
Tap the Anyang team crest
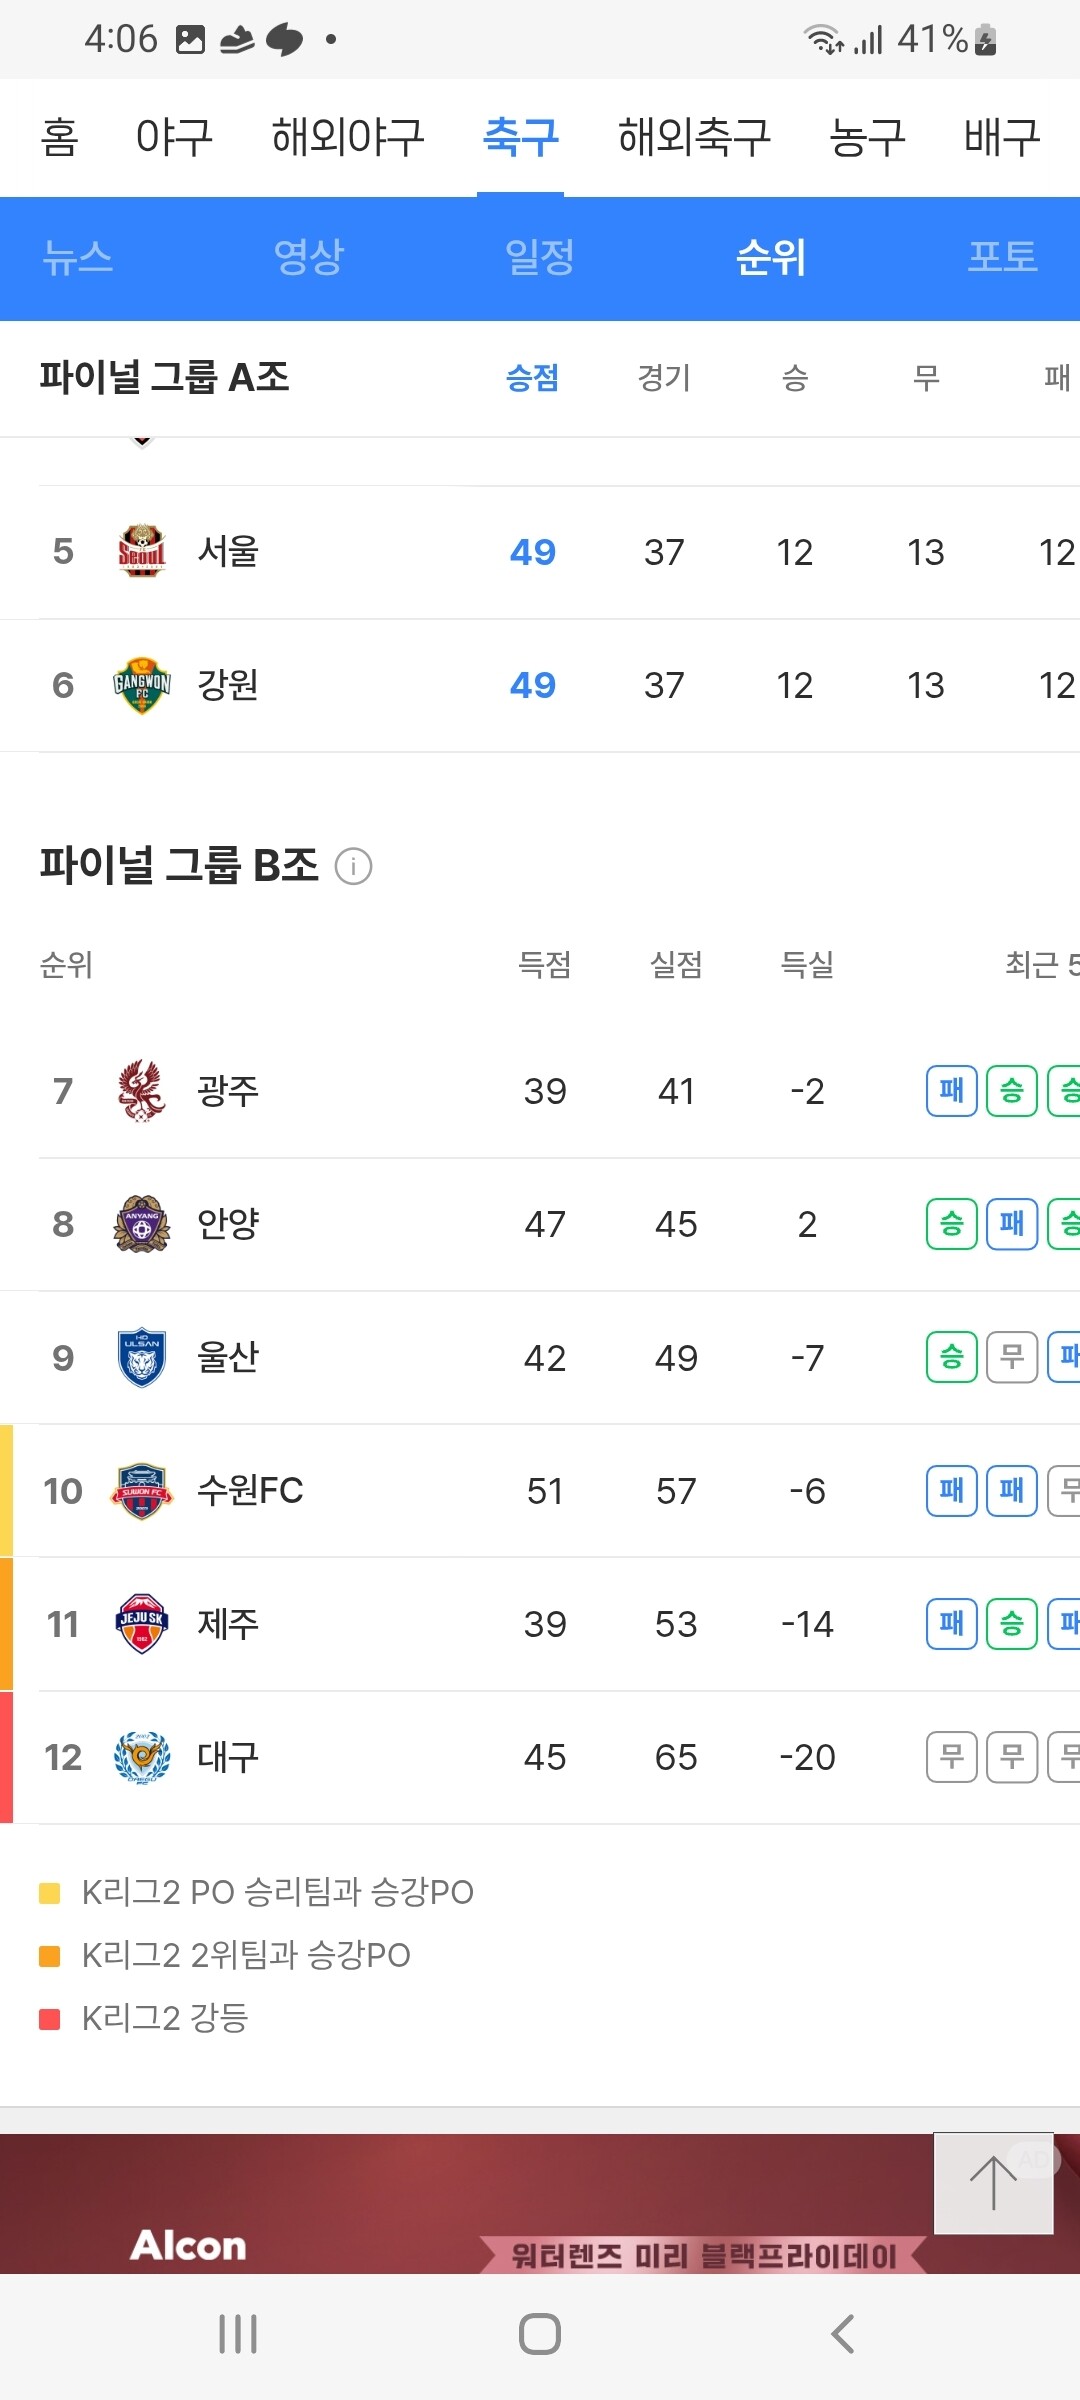click(142, 1224)
